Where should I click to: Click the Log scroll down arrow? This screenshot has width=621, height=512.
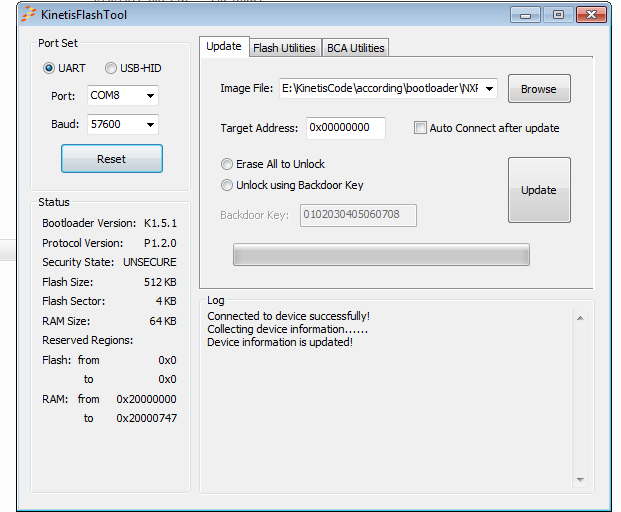point(580,480)
